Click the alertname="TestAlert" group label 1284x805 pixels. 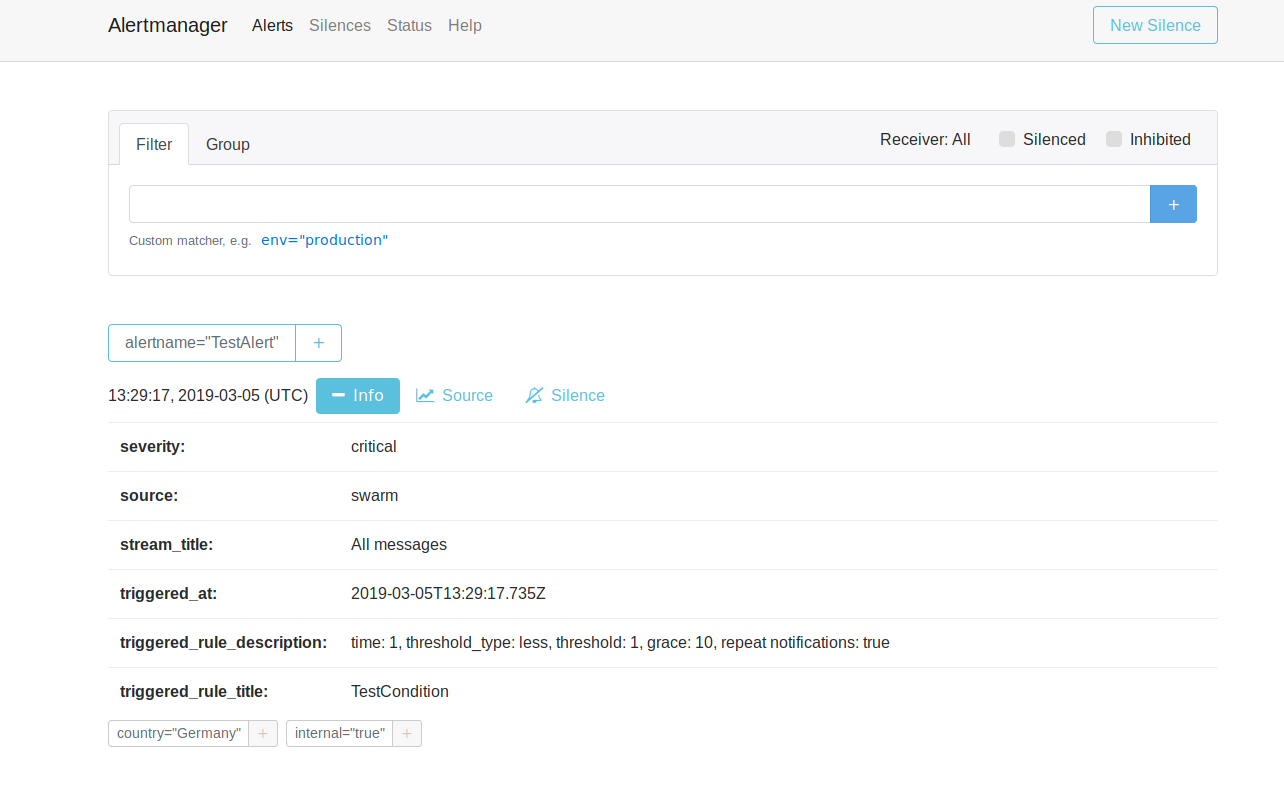click(202, 343)
